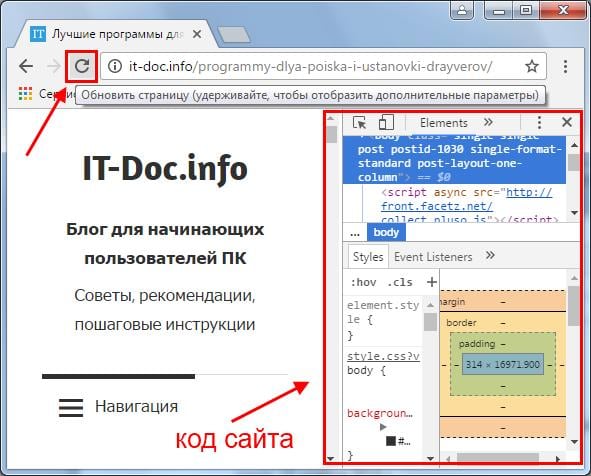Screen dimensions: 591x476
Task: Add a new style rule with plus
Action: point(432,282)
